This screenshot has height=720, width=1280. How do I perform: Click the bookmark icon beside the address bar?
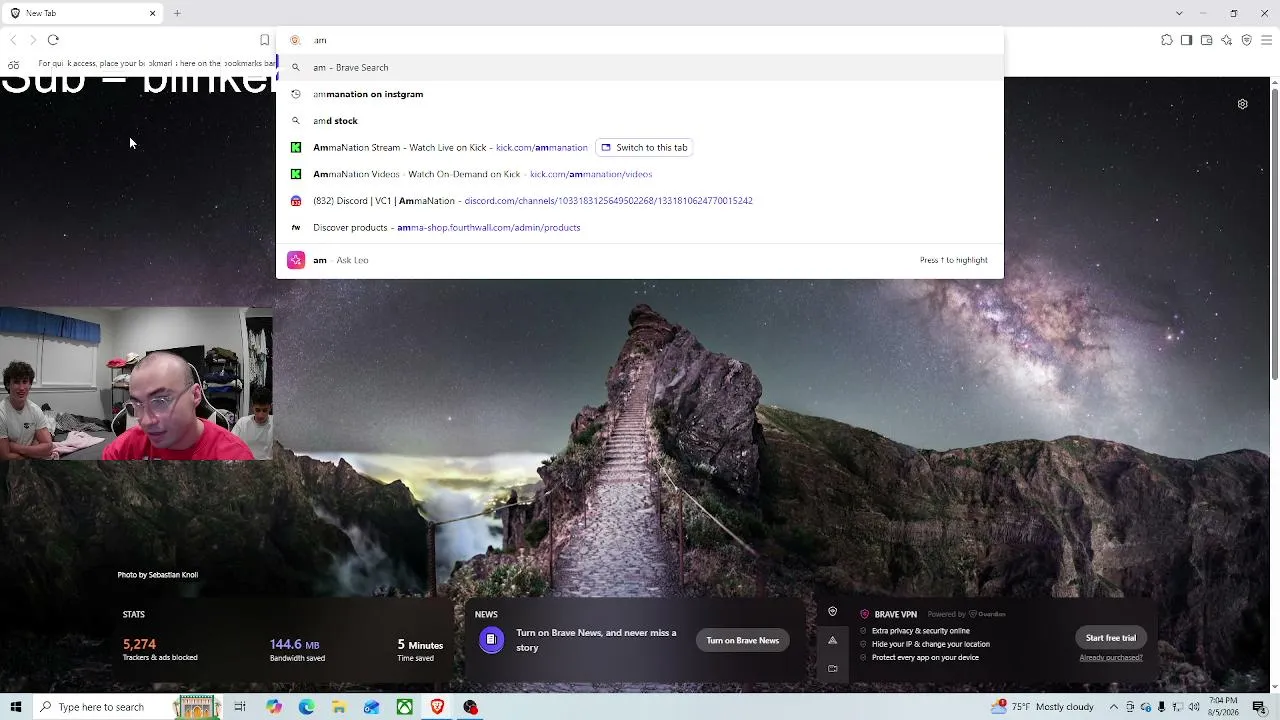coord(264,40)
